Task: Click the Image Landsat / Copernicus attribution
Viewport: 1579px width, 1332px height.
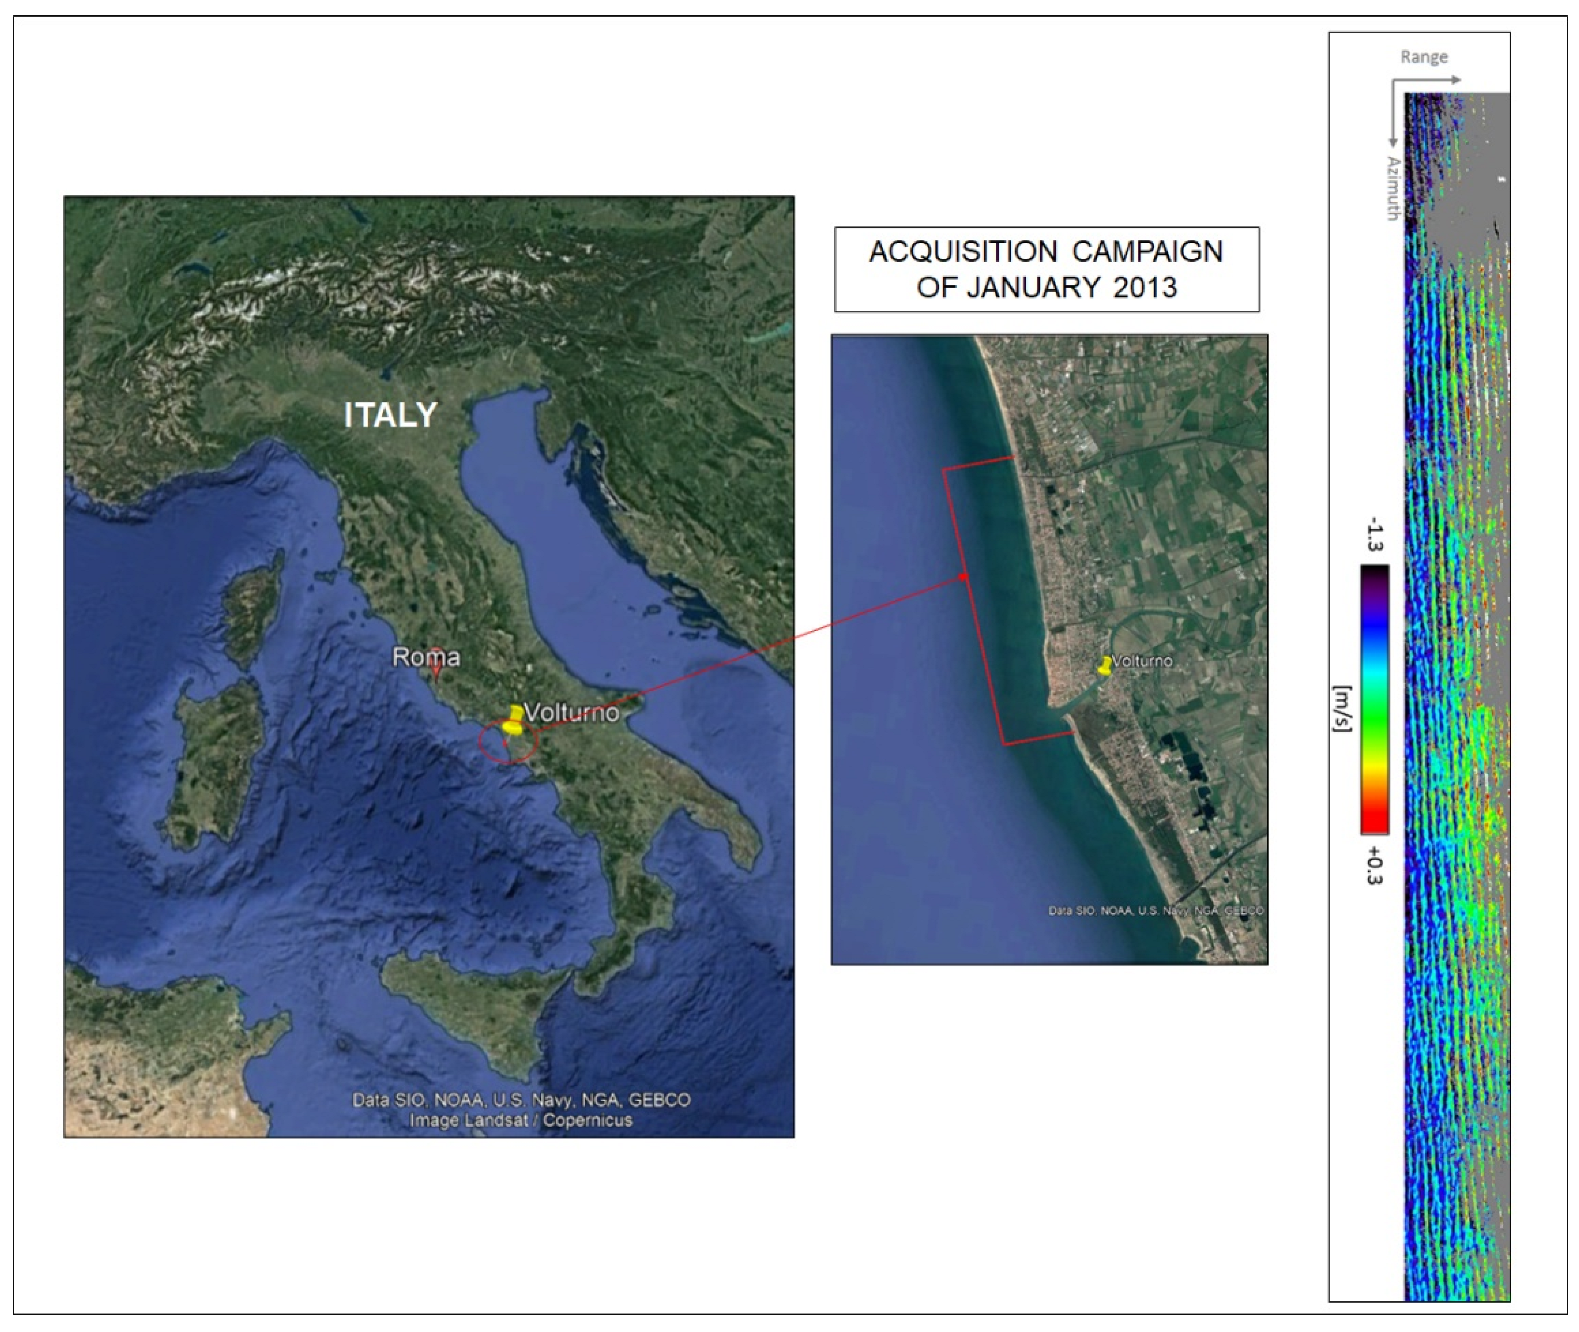Action: click(x=520, y=1120)
